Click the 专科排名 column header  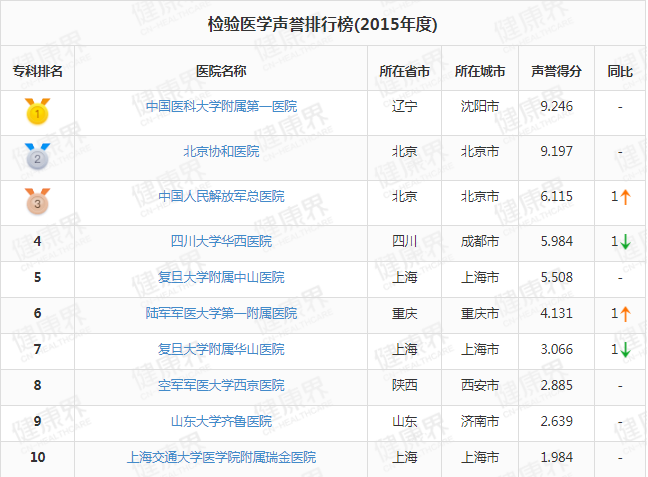(37, 71)
